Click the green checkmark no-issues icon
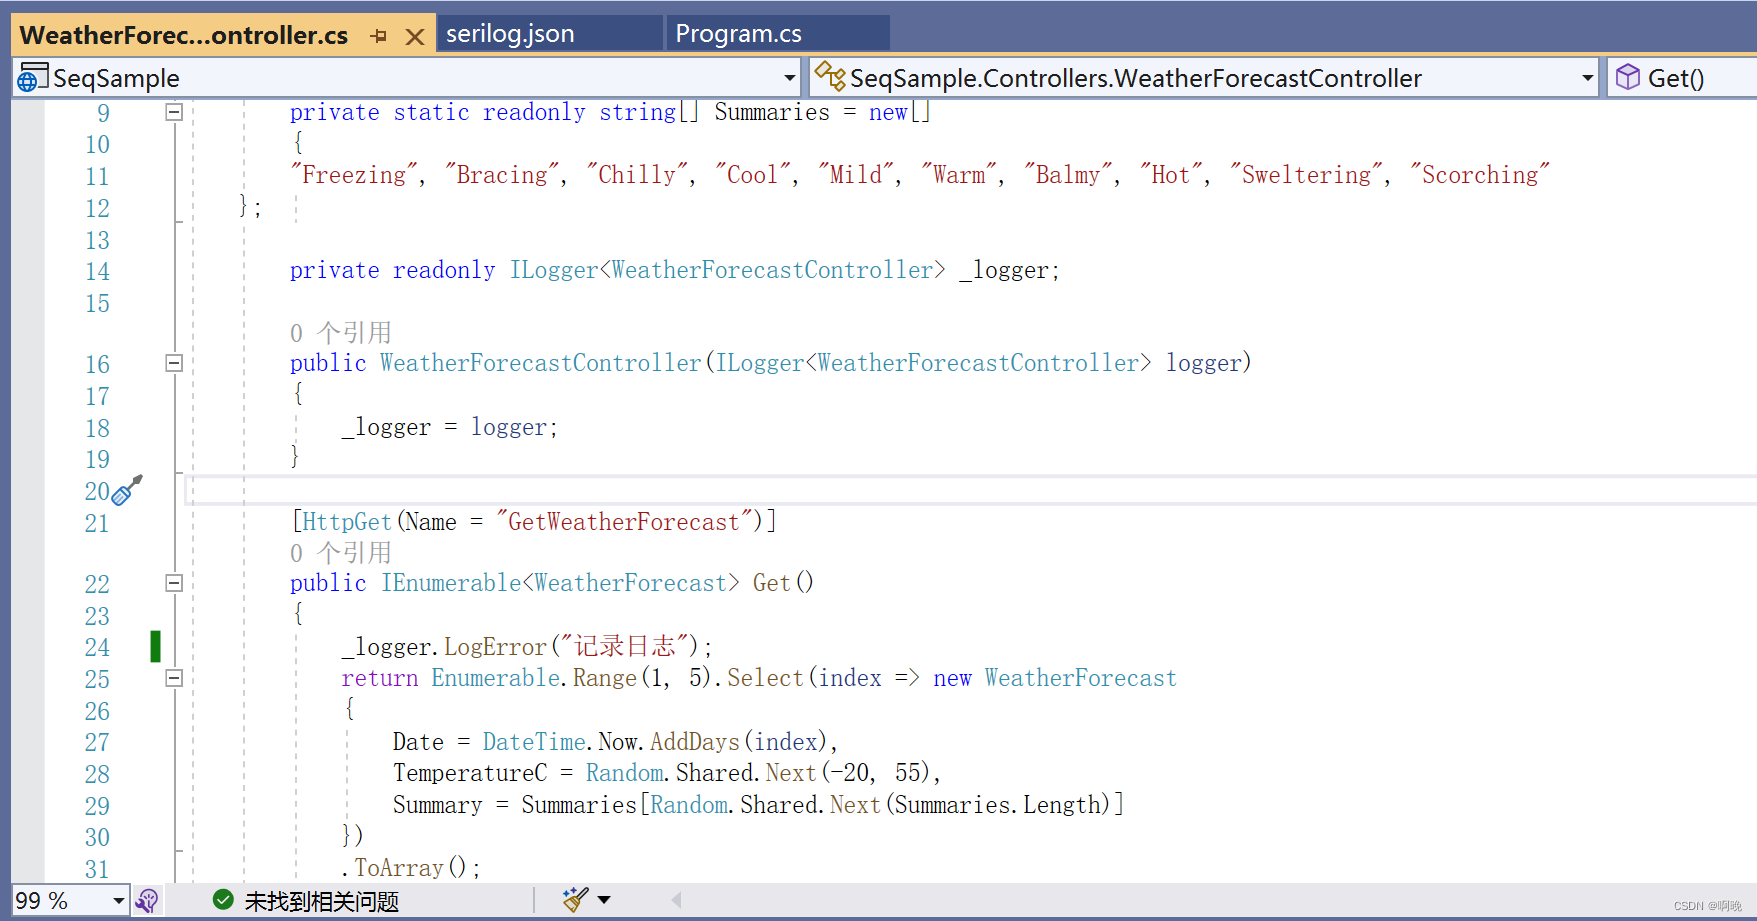 tap(223, 900)
